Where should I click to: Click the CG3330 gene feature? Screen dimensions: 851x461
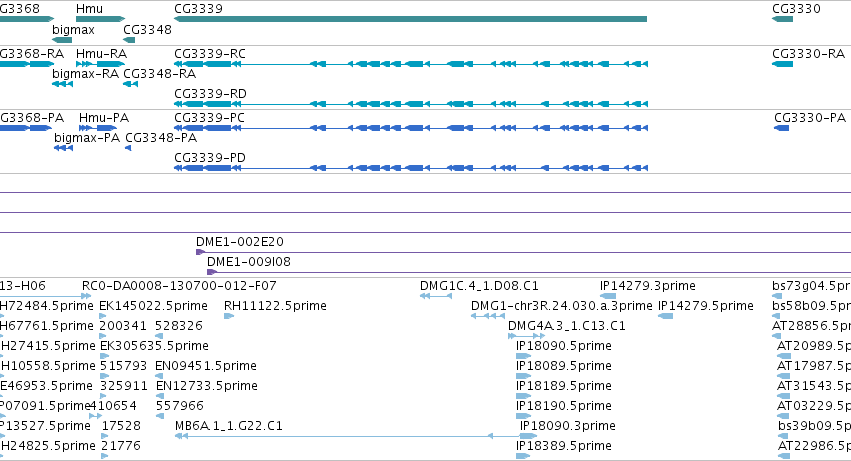[782, 19]
